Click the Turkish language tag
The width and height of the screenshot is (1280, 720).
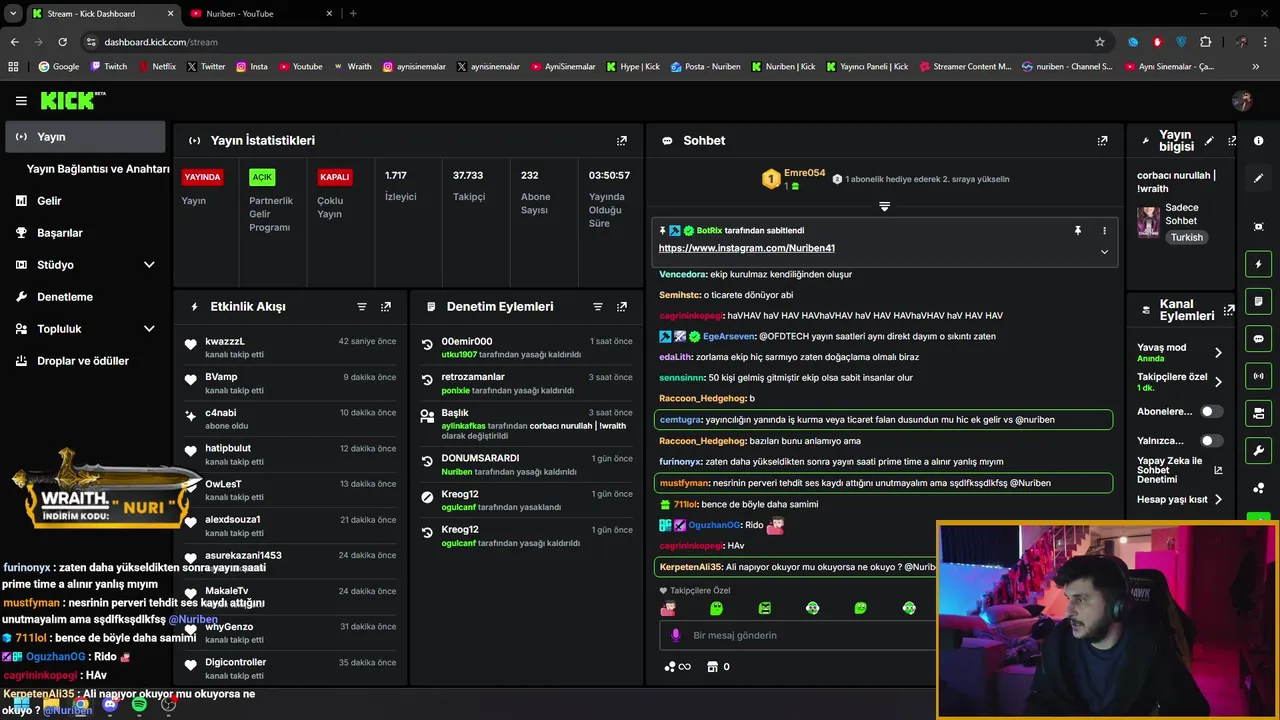(x=1187, y=238)
